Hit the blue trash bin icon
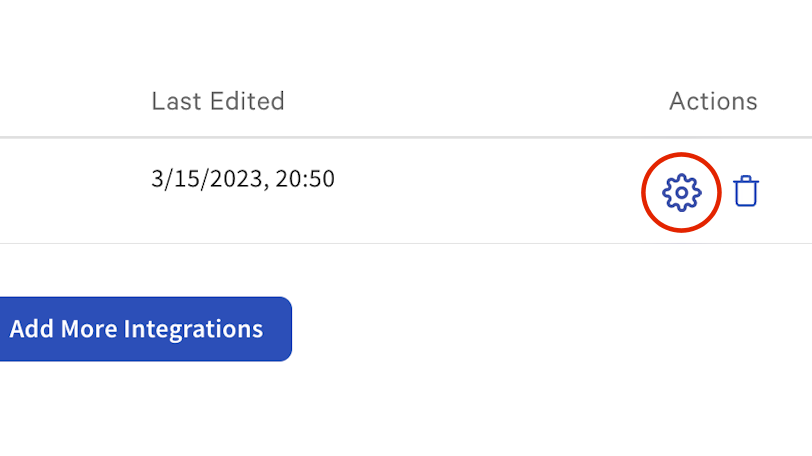812x456 pixels. 746,191
